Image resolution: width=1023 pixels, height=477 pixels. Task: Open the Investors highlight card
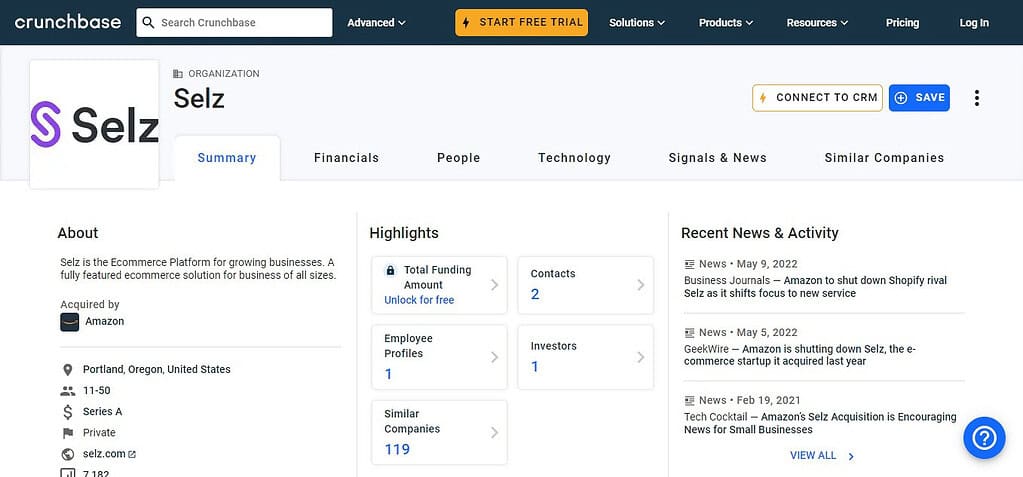pyautogui.click(x=585, y=357)
